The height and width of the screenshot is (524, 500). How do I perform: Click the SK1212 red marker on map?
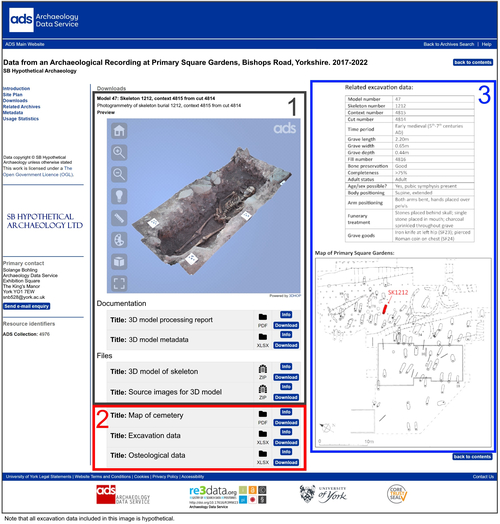click(x=385, y=309)
